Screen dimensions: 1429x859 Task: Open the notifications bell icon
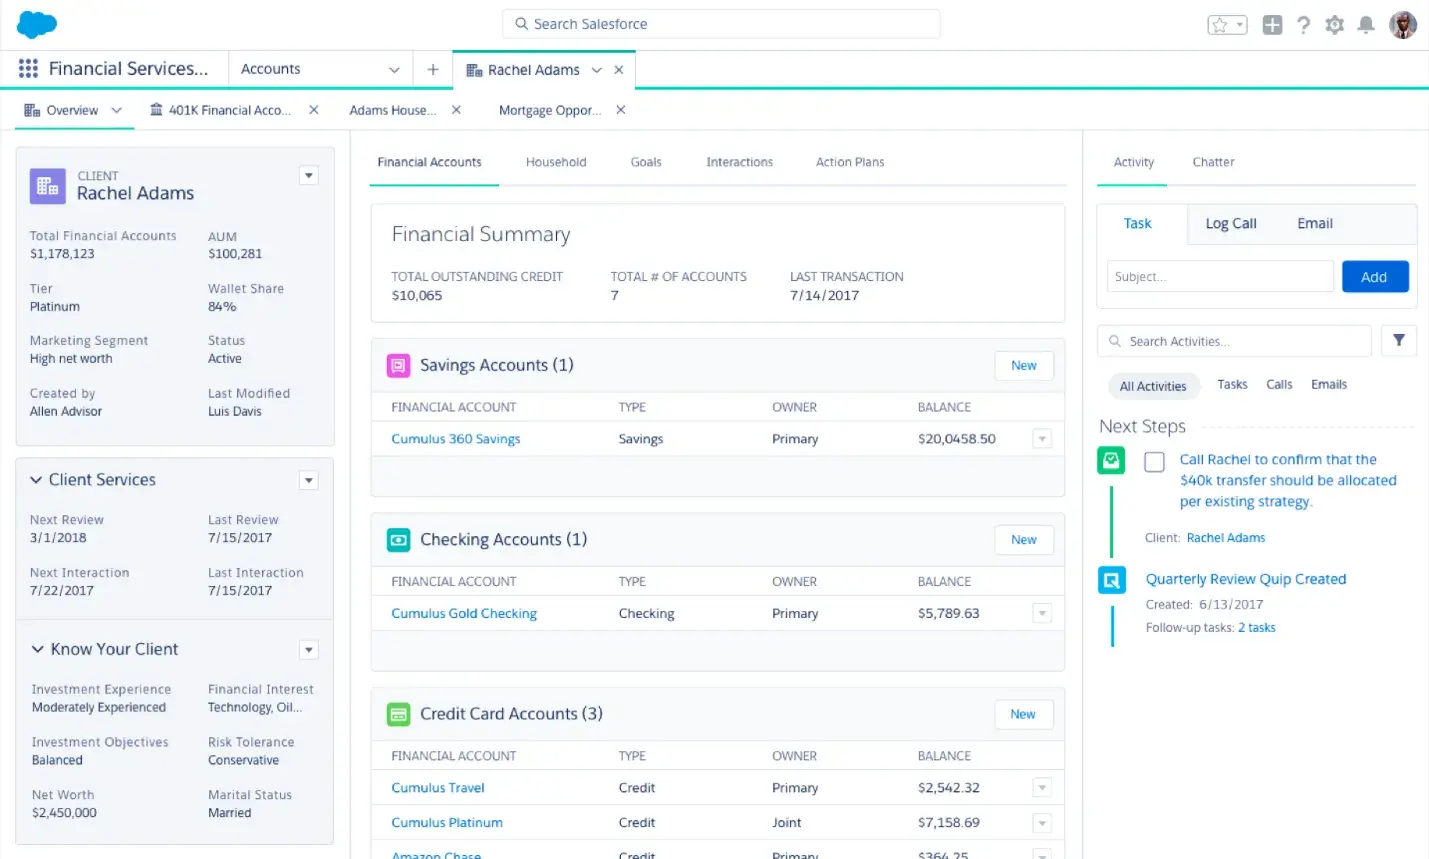click(x=1366, y=24)
